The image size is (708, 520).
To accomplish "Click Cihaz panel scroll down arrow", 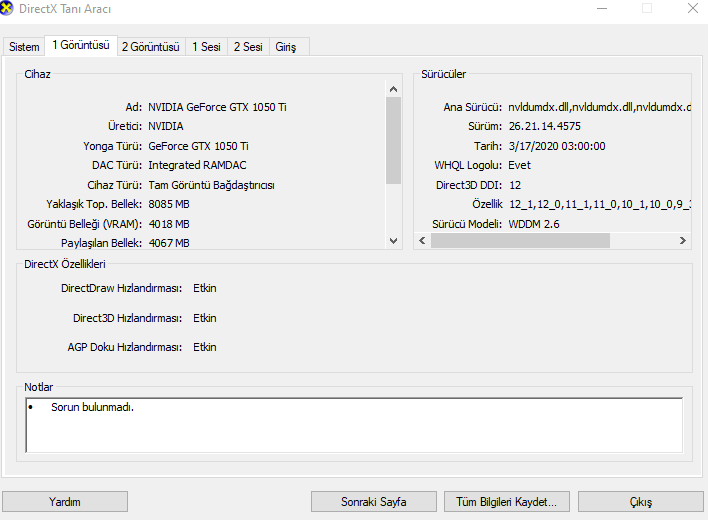I will point(393,241).
